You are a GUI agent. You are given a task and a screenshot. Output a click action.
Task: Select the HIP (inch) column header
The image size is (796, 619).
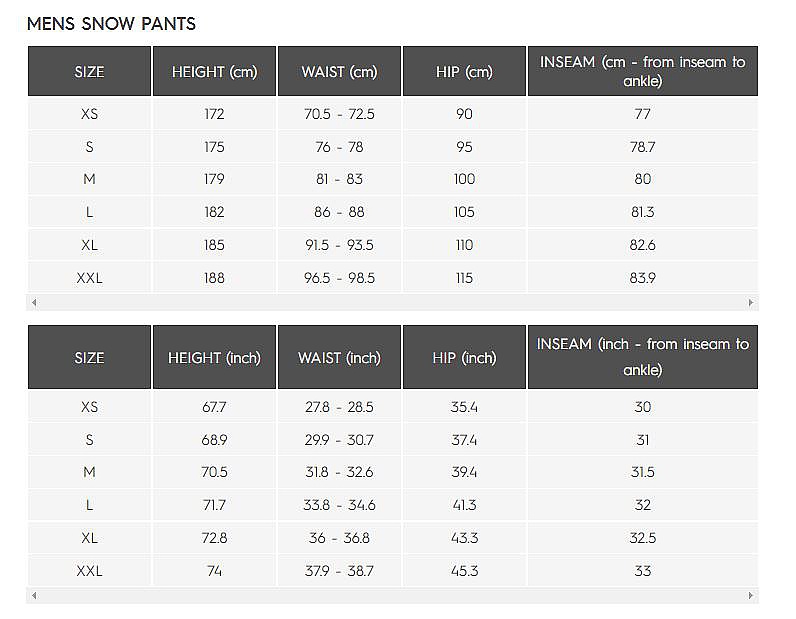[x=464, y=357]
